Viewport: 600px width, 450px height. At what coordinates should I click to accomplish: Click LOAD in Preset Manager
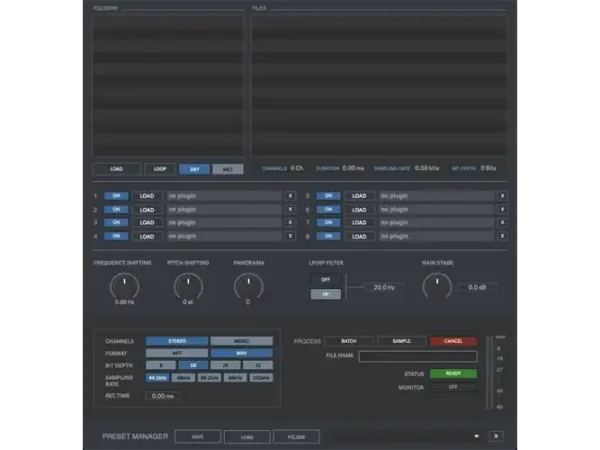coord(247,437)
